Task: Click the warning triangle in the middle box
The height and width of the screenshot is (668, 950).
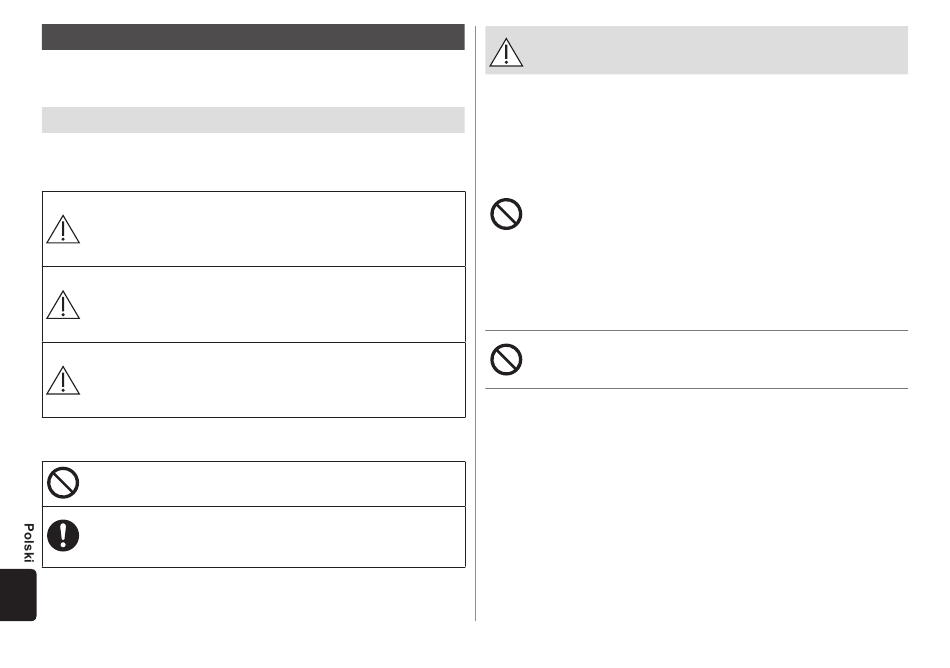Action: pyautogui.click(x=62, y=304)
